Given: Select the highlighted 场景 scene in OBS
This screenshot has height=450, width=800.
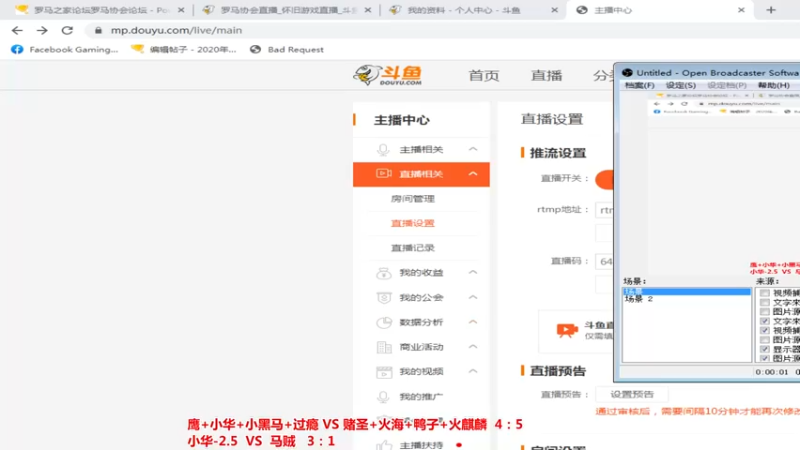Looking at the screenshot, I should (x=686, y=291).
